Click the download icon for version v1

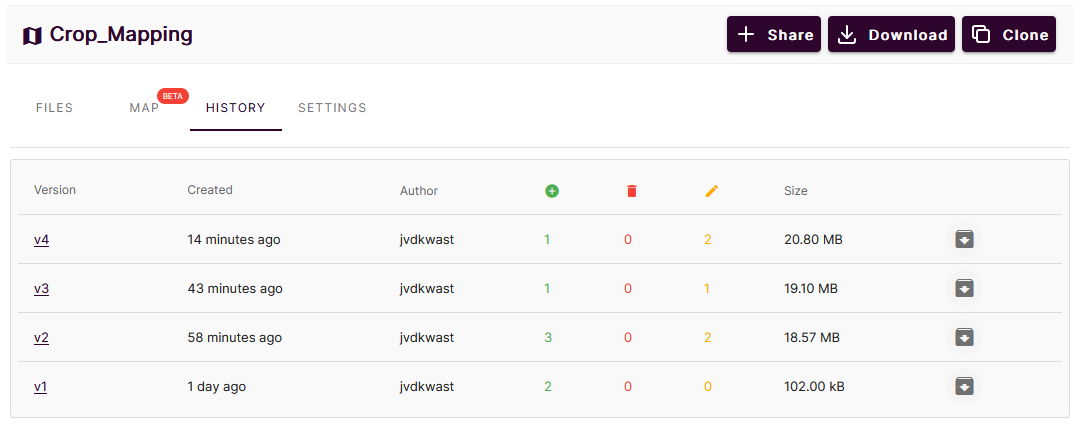click(964, 386)
